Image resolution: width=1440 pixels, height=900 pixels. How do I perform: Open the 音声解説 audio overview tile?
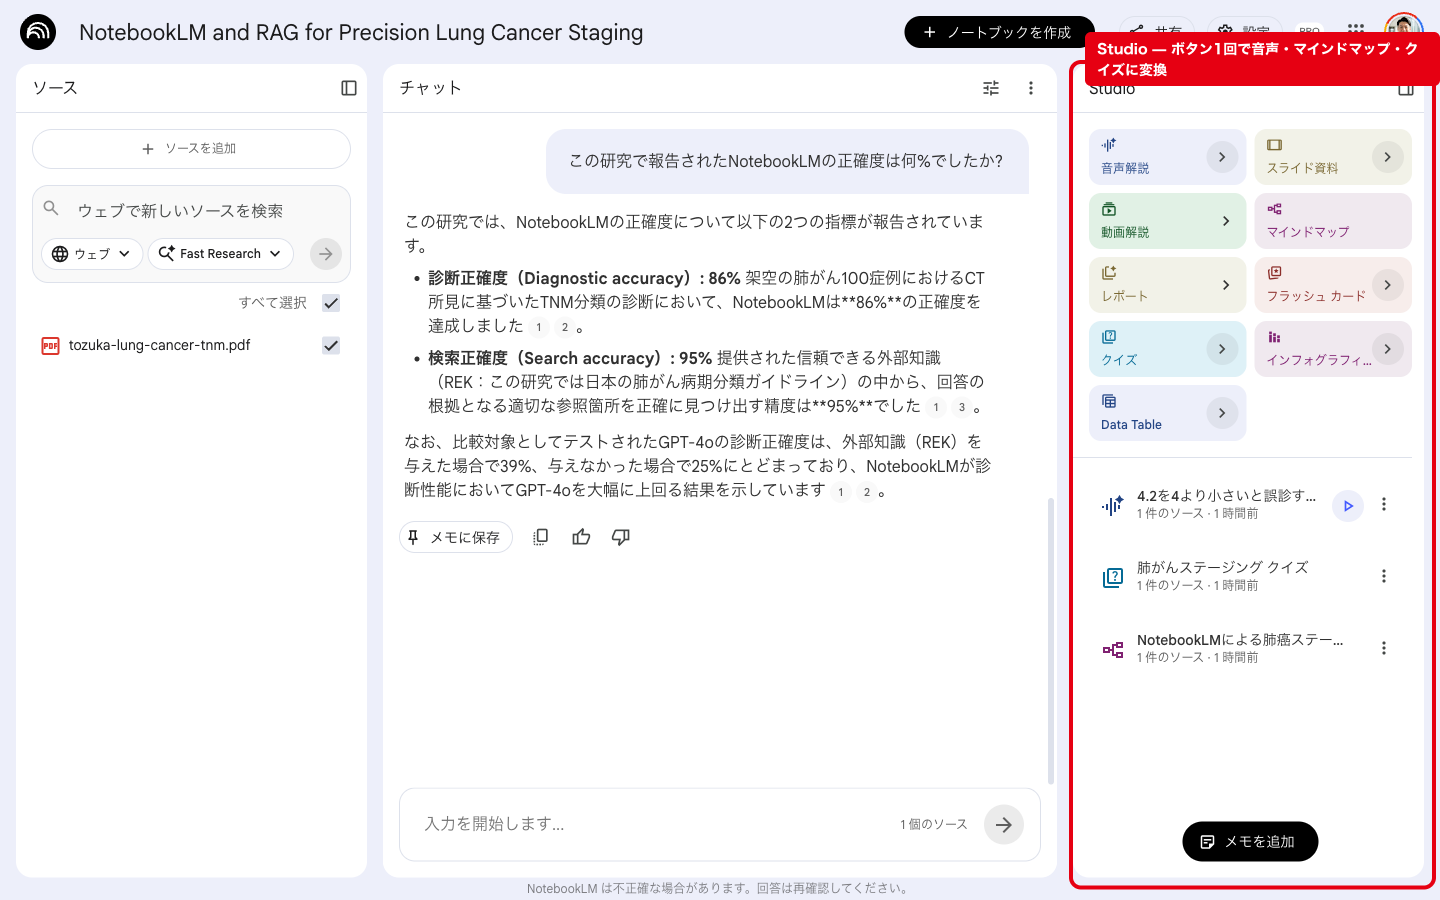point(1167,157)
